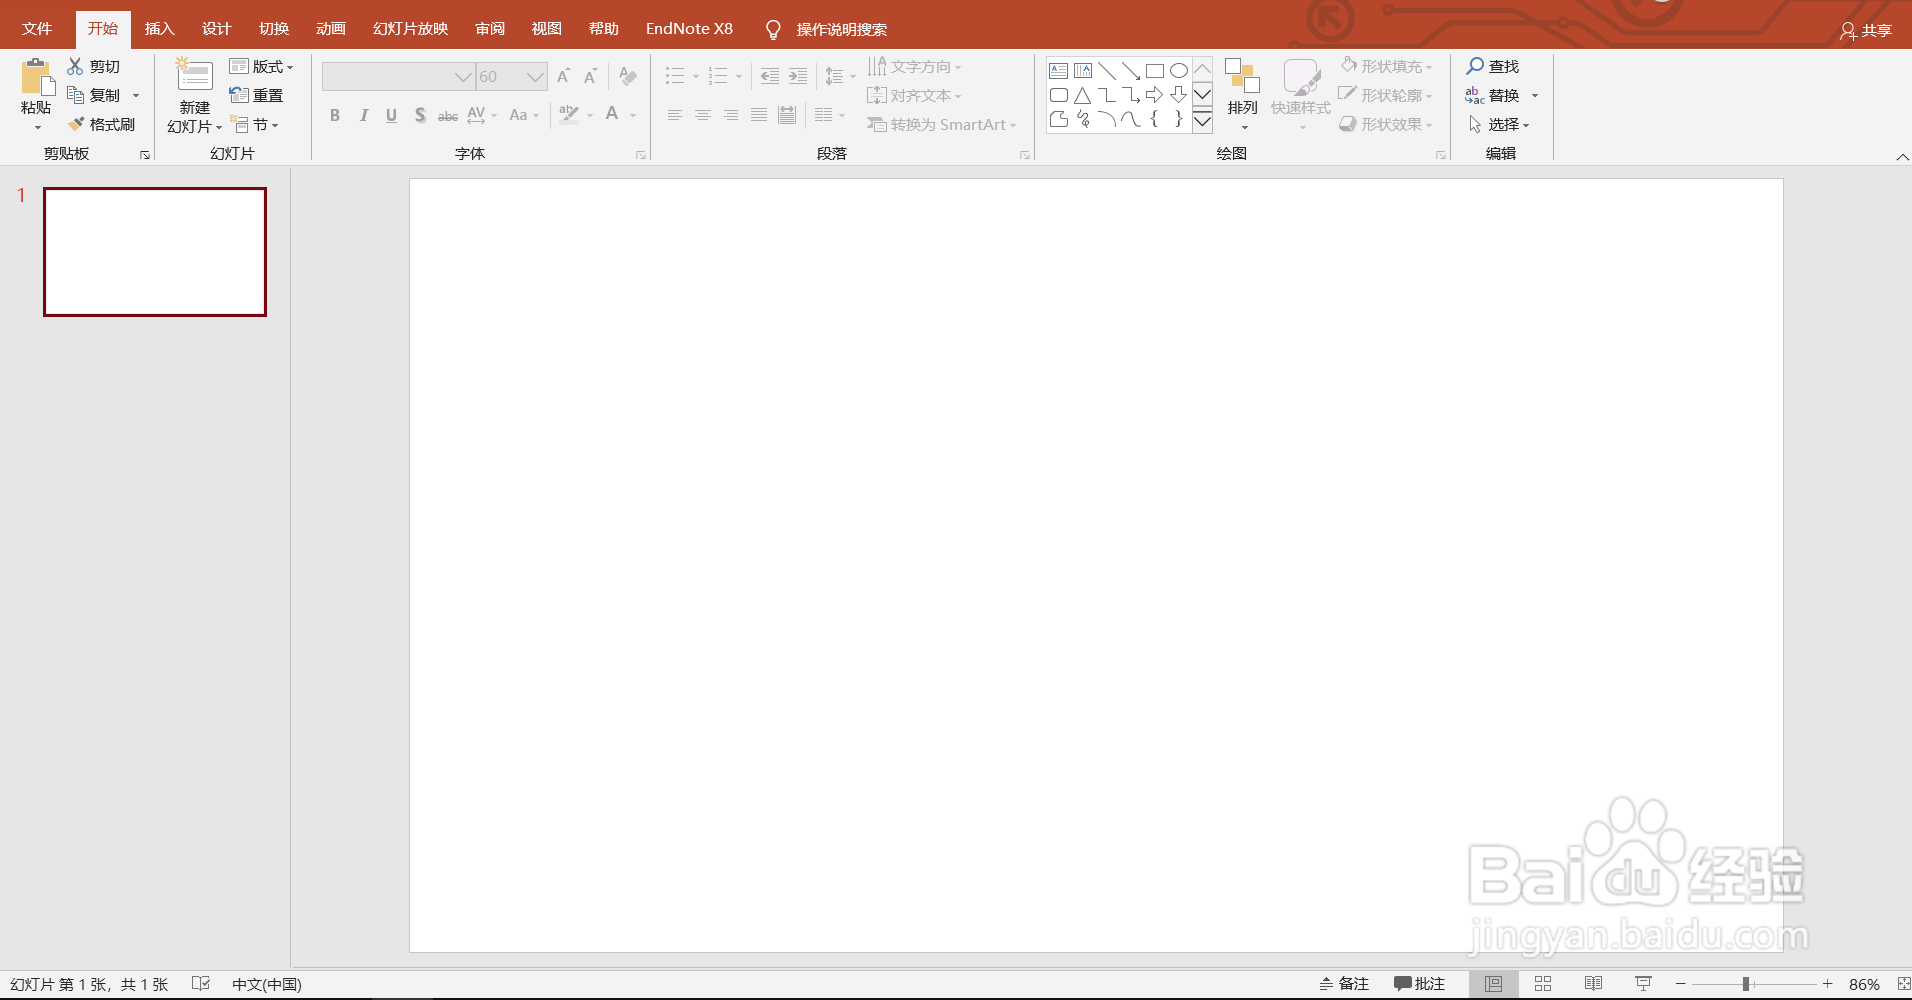Toggle text Shadow (S) formatting
This screenshot has height=1000, width=1912.
pos(420,116)
